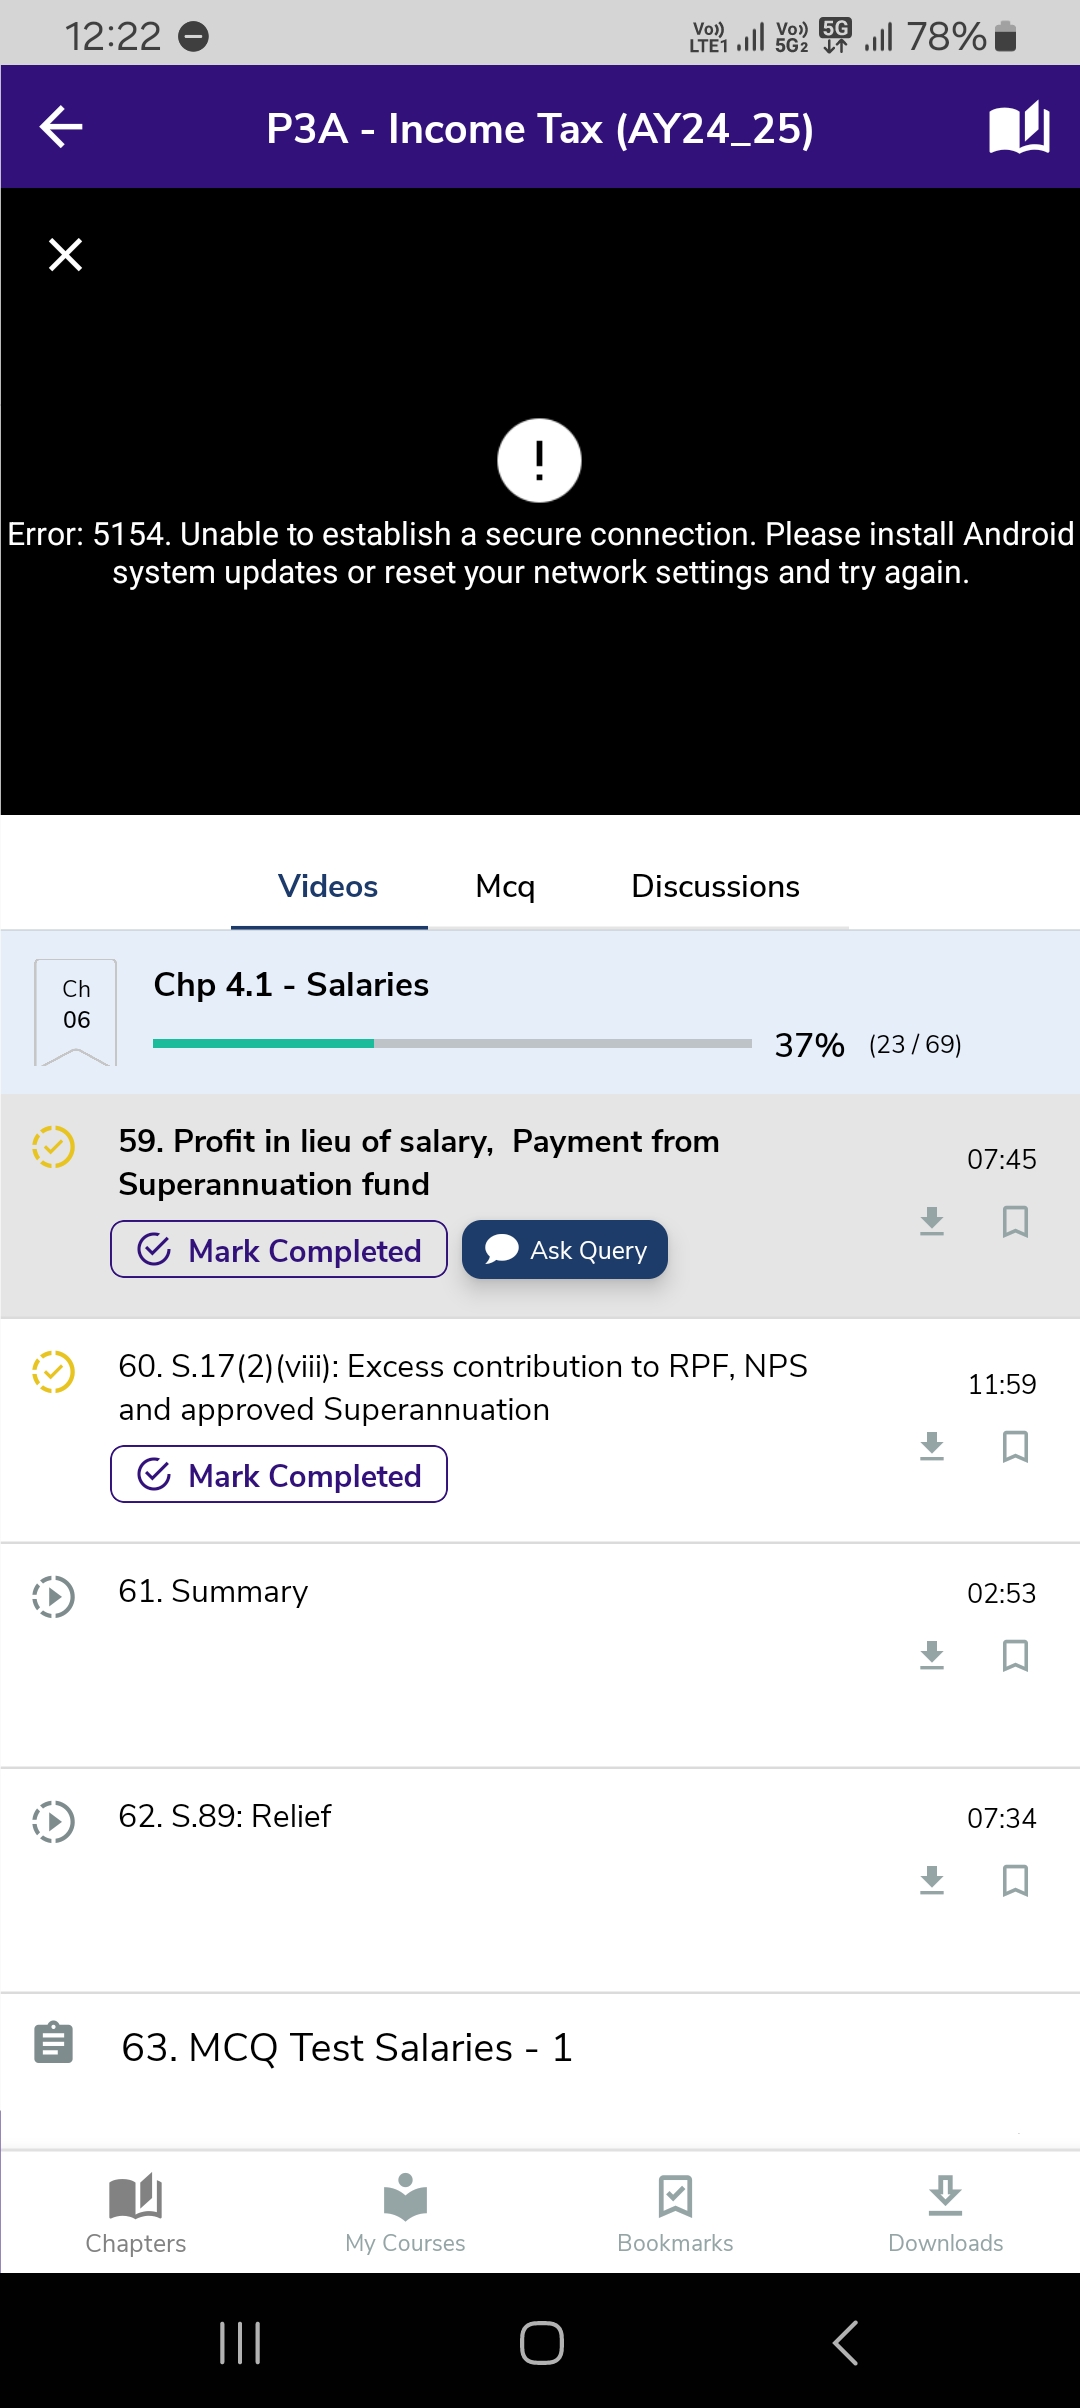Bookmark video 60 on excess contribution to RPF

1015,1446
